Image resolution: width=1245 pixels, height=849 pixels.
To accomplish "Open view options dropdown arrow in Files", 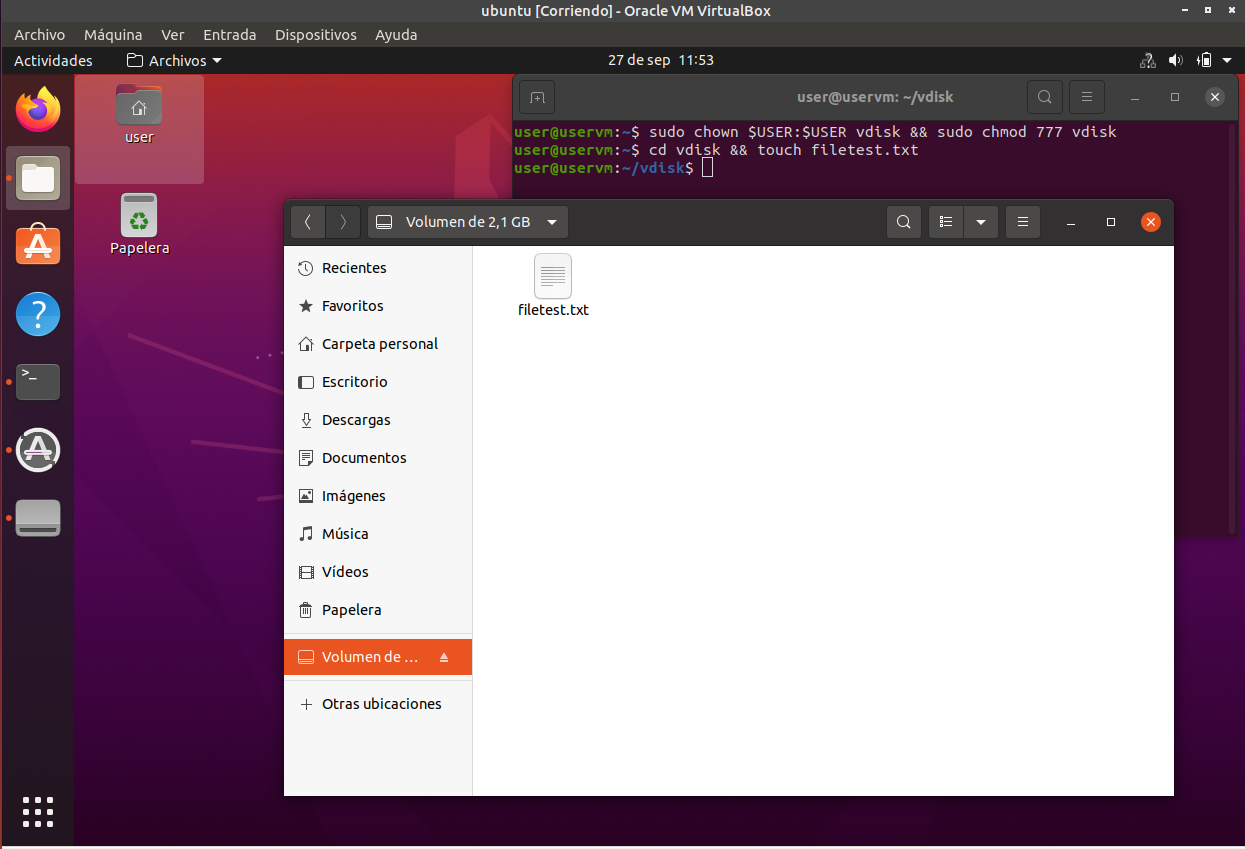I will tap(981, 222).
